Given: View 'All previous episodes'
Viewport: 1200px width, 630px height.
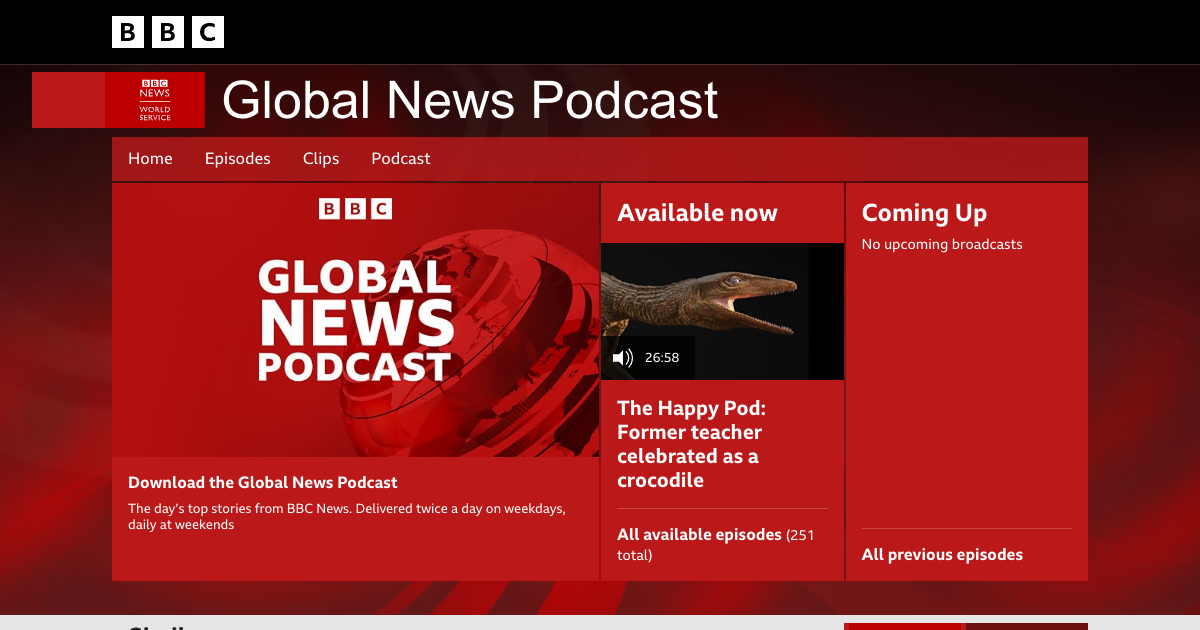Looking at the screenshot, I should click(942, 554).
